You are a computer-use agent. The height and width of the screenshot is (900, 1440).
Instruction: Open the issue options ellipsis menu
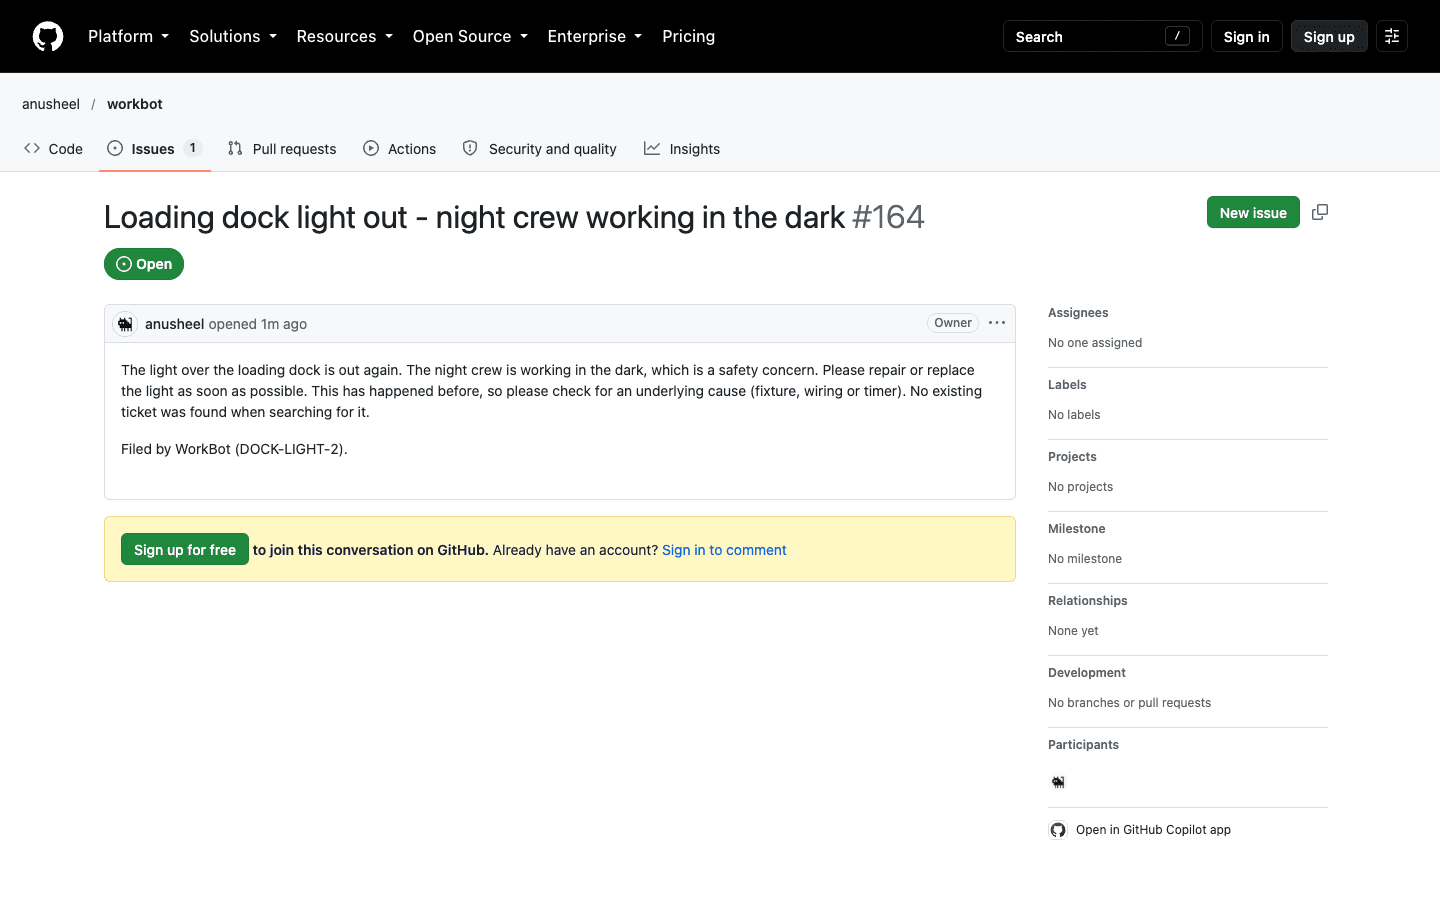coord(997,323)
